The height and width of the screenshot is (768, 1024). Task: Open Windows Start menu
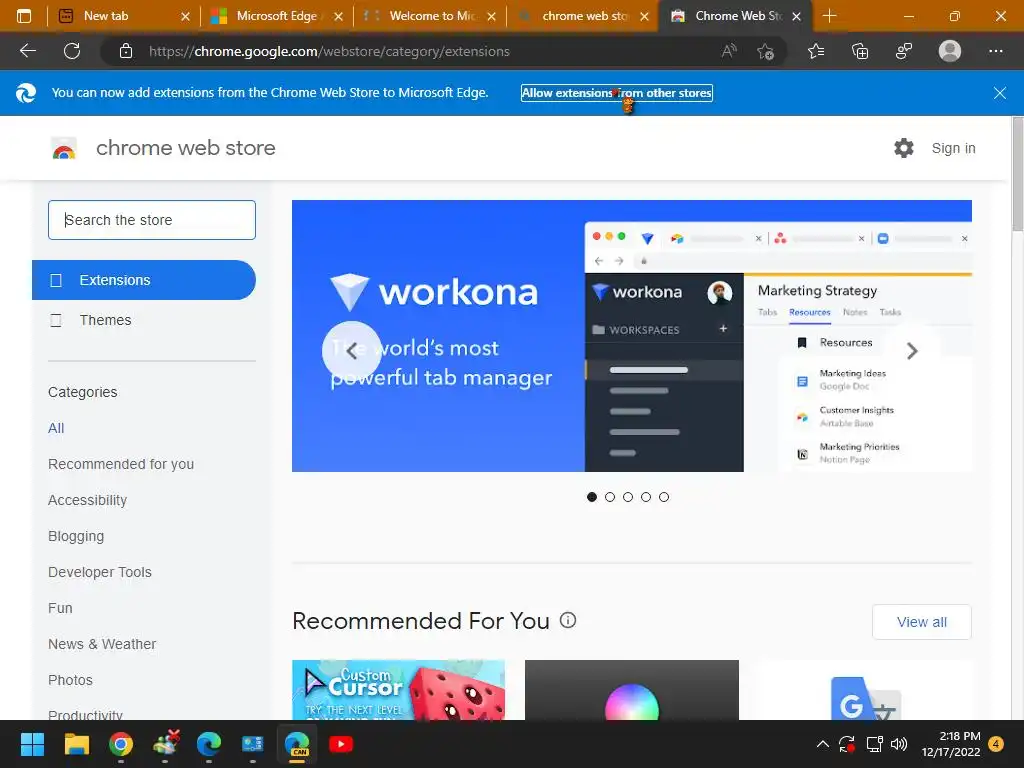(x=32, y=744)
